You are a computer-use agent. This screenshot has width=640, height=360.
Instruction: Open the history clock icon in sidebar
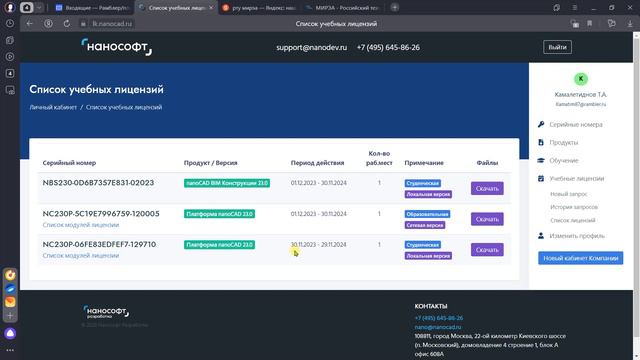pyautogui.click(x=10, y=24)
